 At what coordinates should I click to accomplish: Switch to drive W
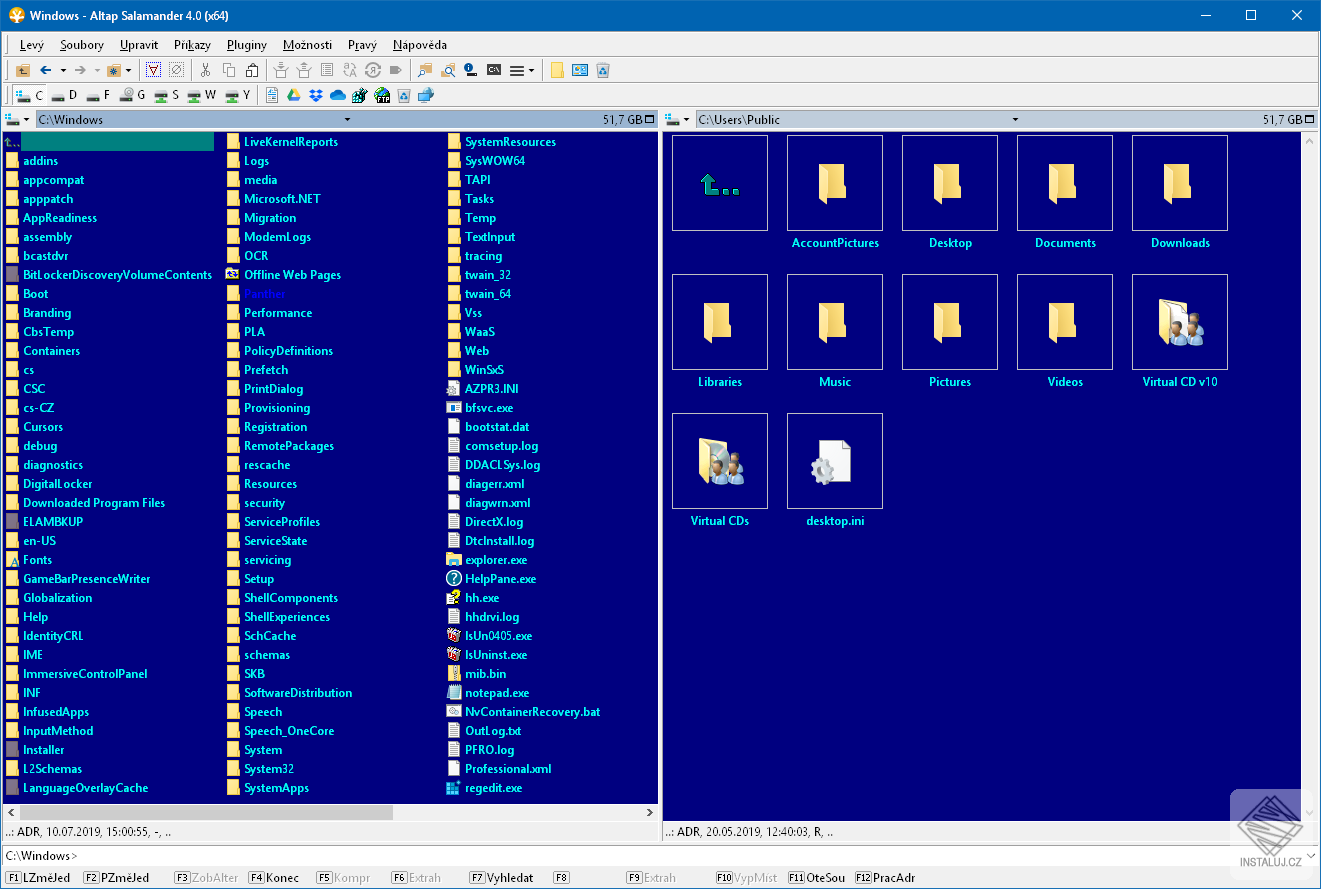(x=202, y=96)
